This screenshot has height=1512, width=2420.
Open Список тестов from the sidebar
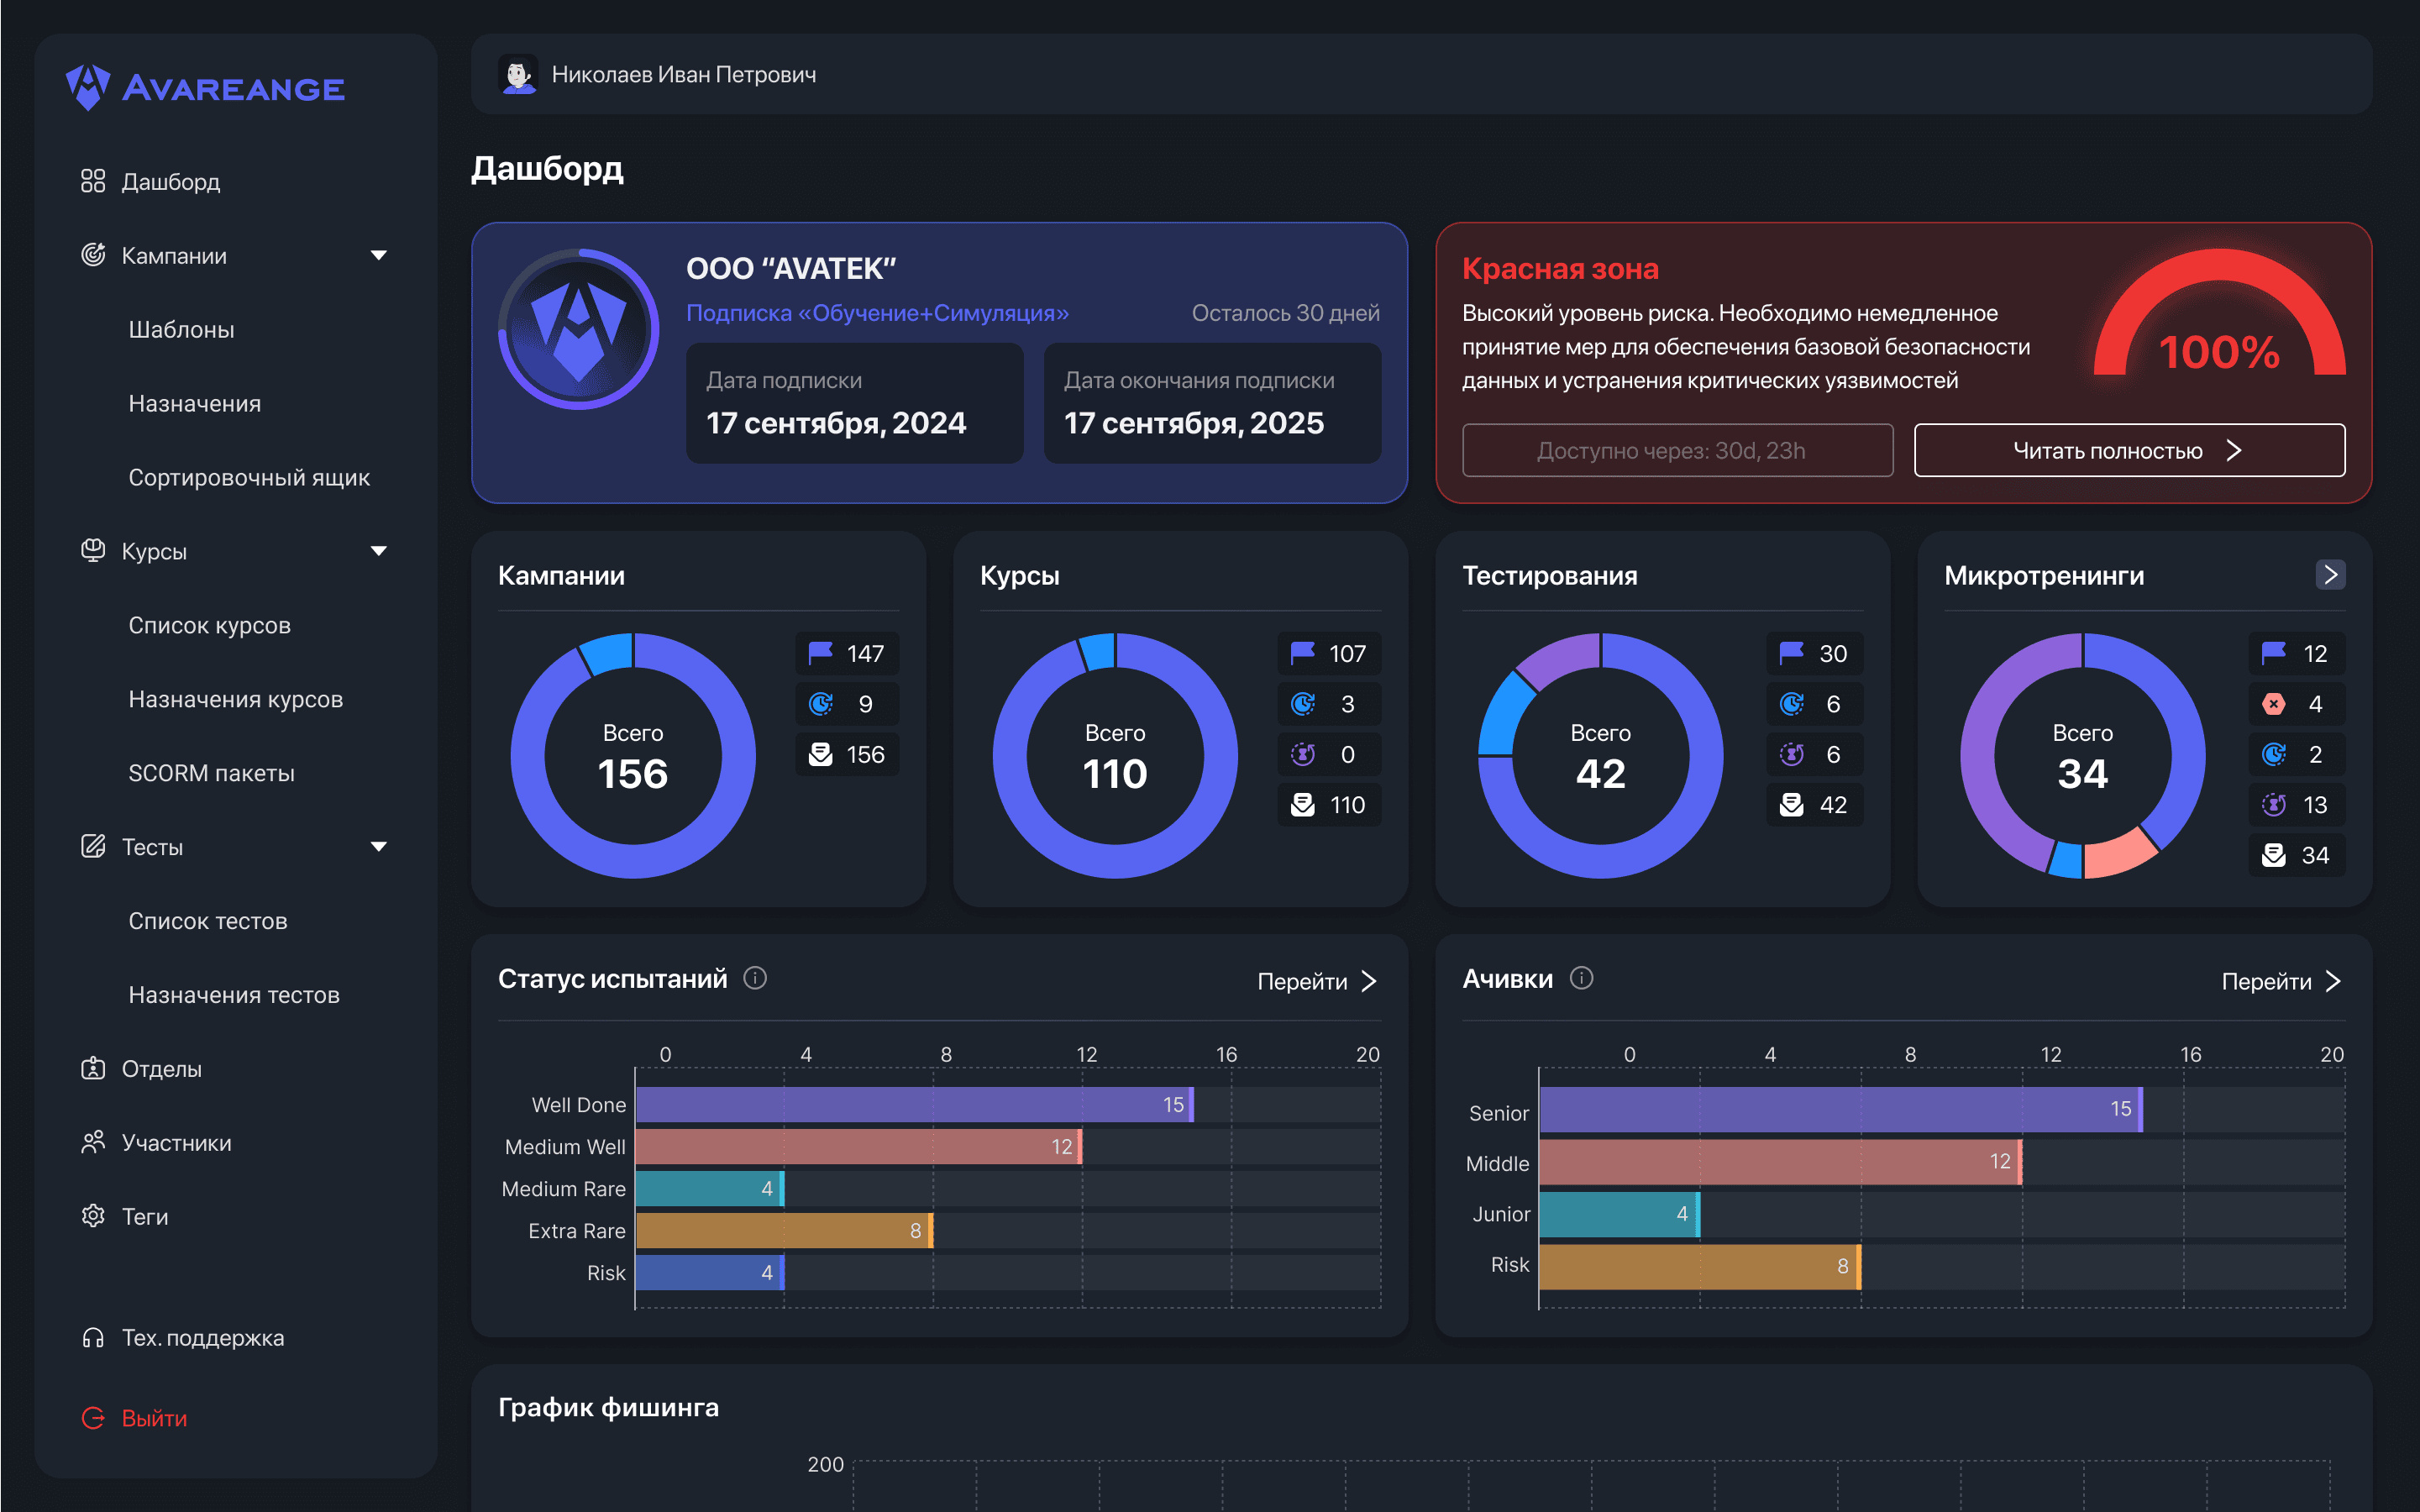pos(208,921)
